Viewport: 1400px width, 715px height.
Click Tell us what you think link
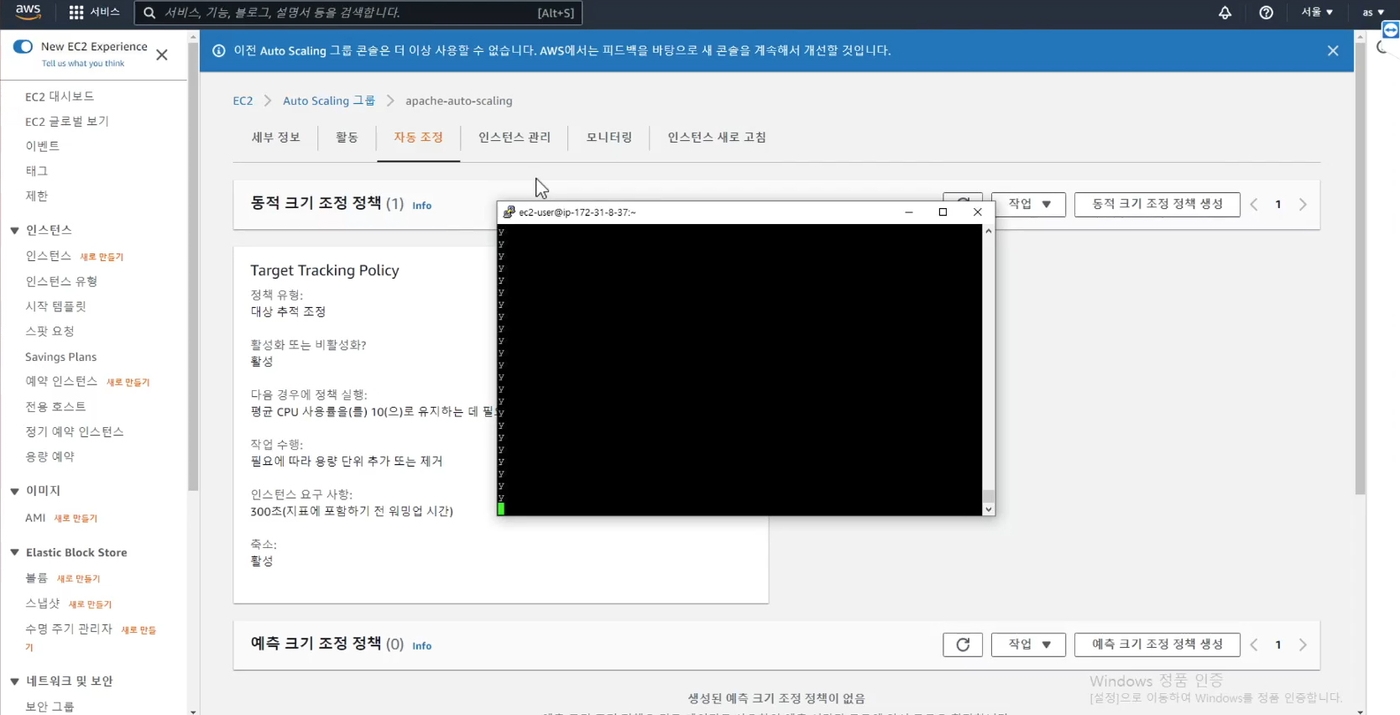(83, 64)
